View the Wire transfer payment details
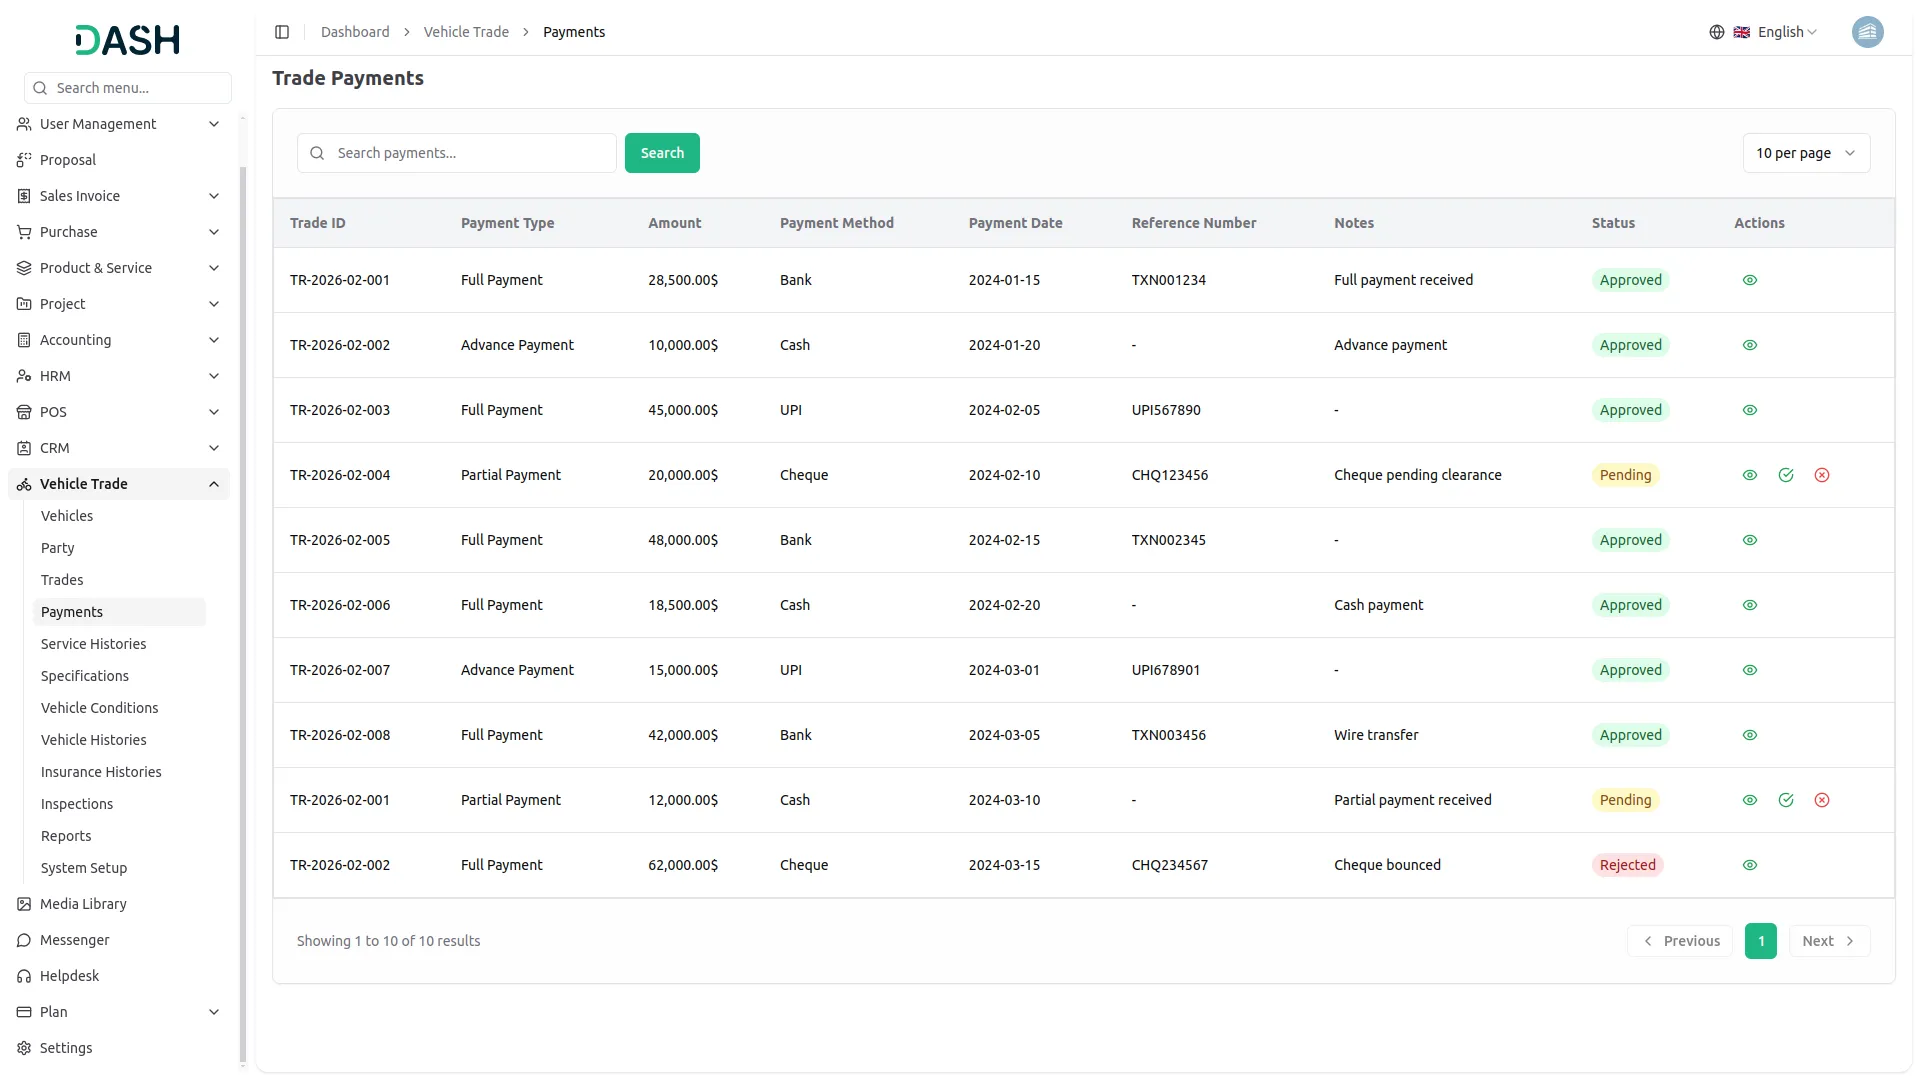The width and height of the screenshot is (1920, 1080). (x=1750, y=735)
